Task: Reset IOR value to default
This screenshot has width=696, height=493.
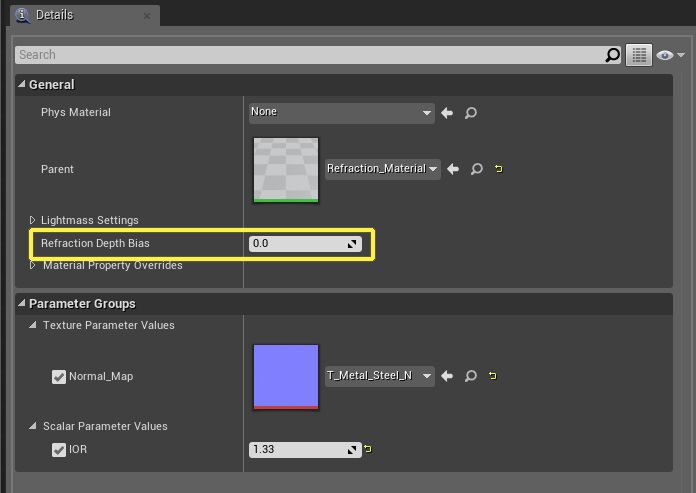Action: (368, 450)
